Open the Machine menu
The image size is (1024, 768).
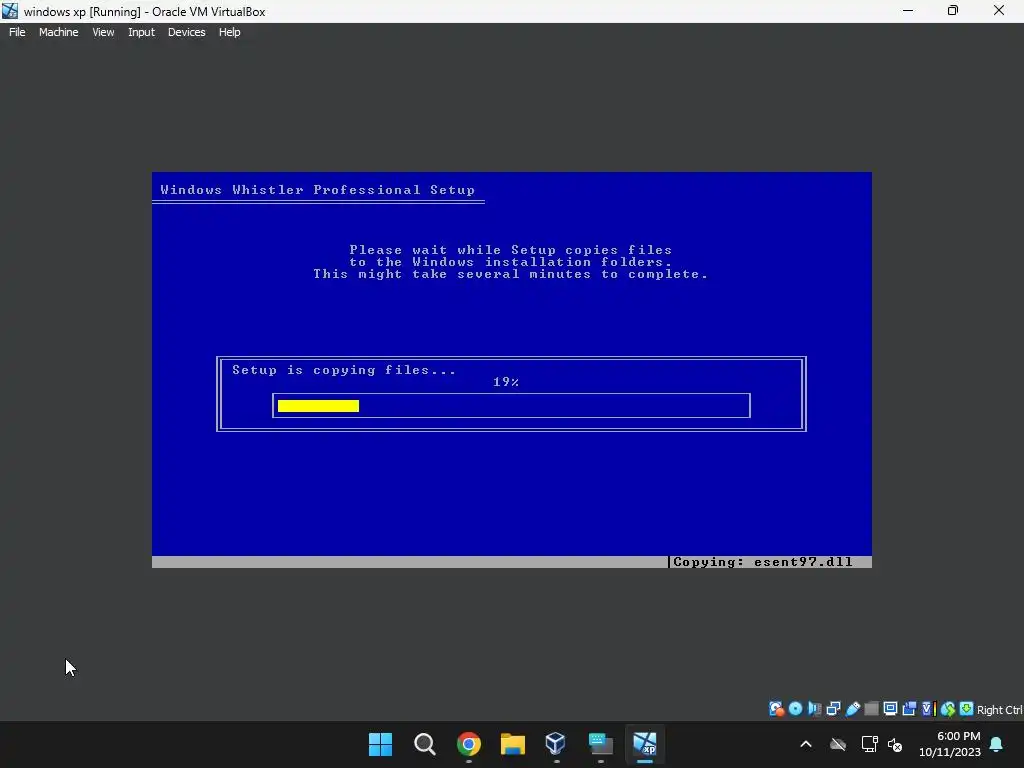click(59, 32)
